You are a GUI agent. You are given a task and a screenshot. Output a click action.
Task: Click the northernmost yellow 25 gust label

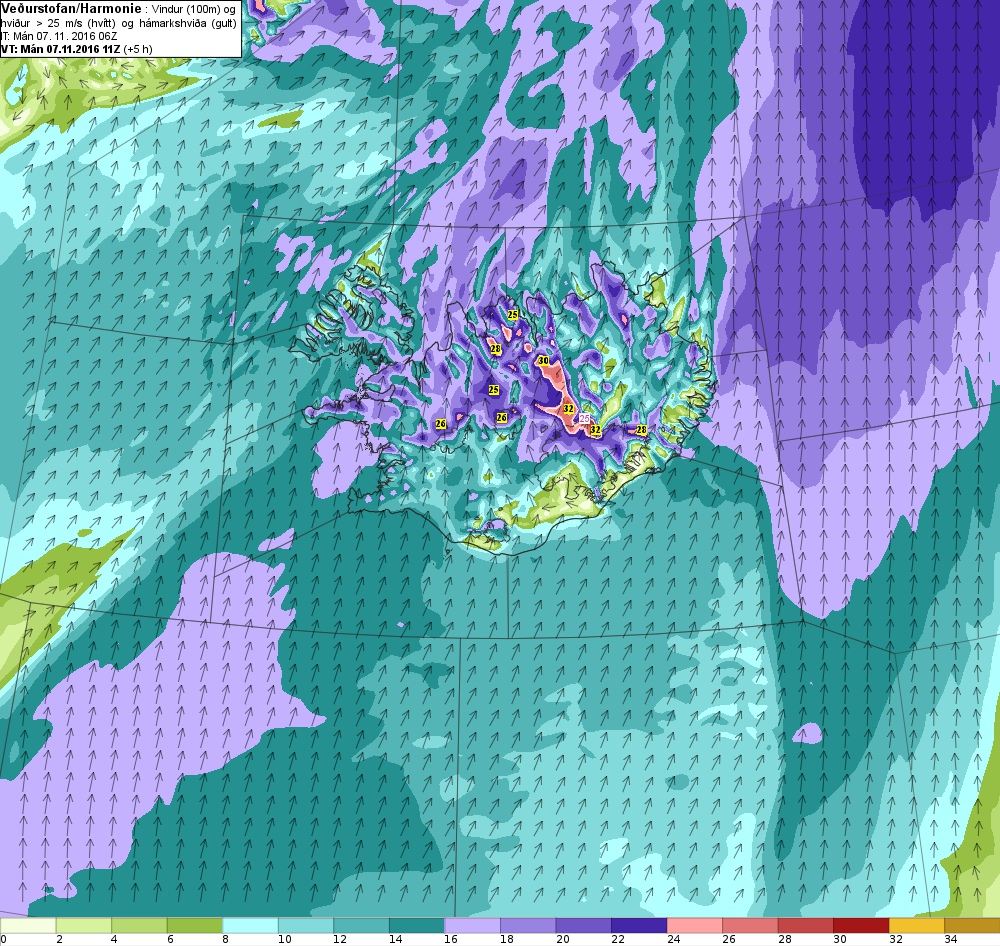pos(512,314)
